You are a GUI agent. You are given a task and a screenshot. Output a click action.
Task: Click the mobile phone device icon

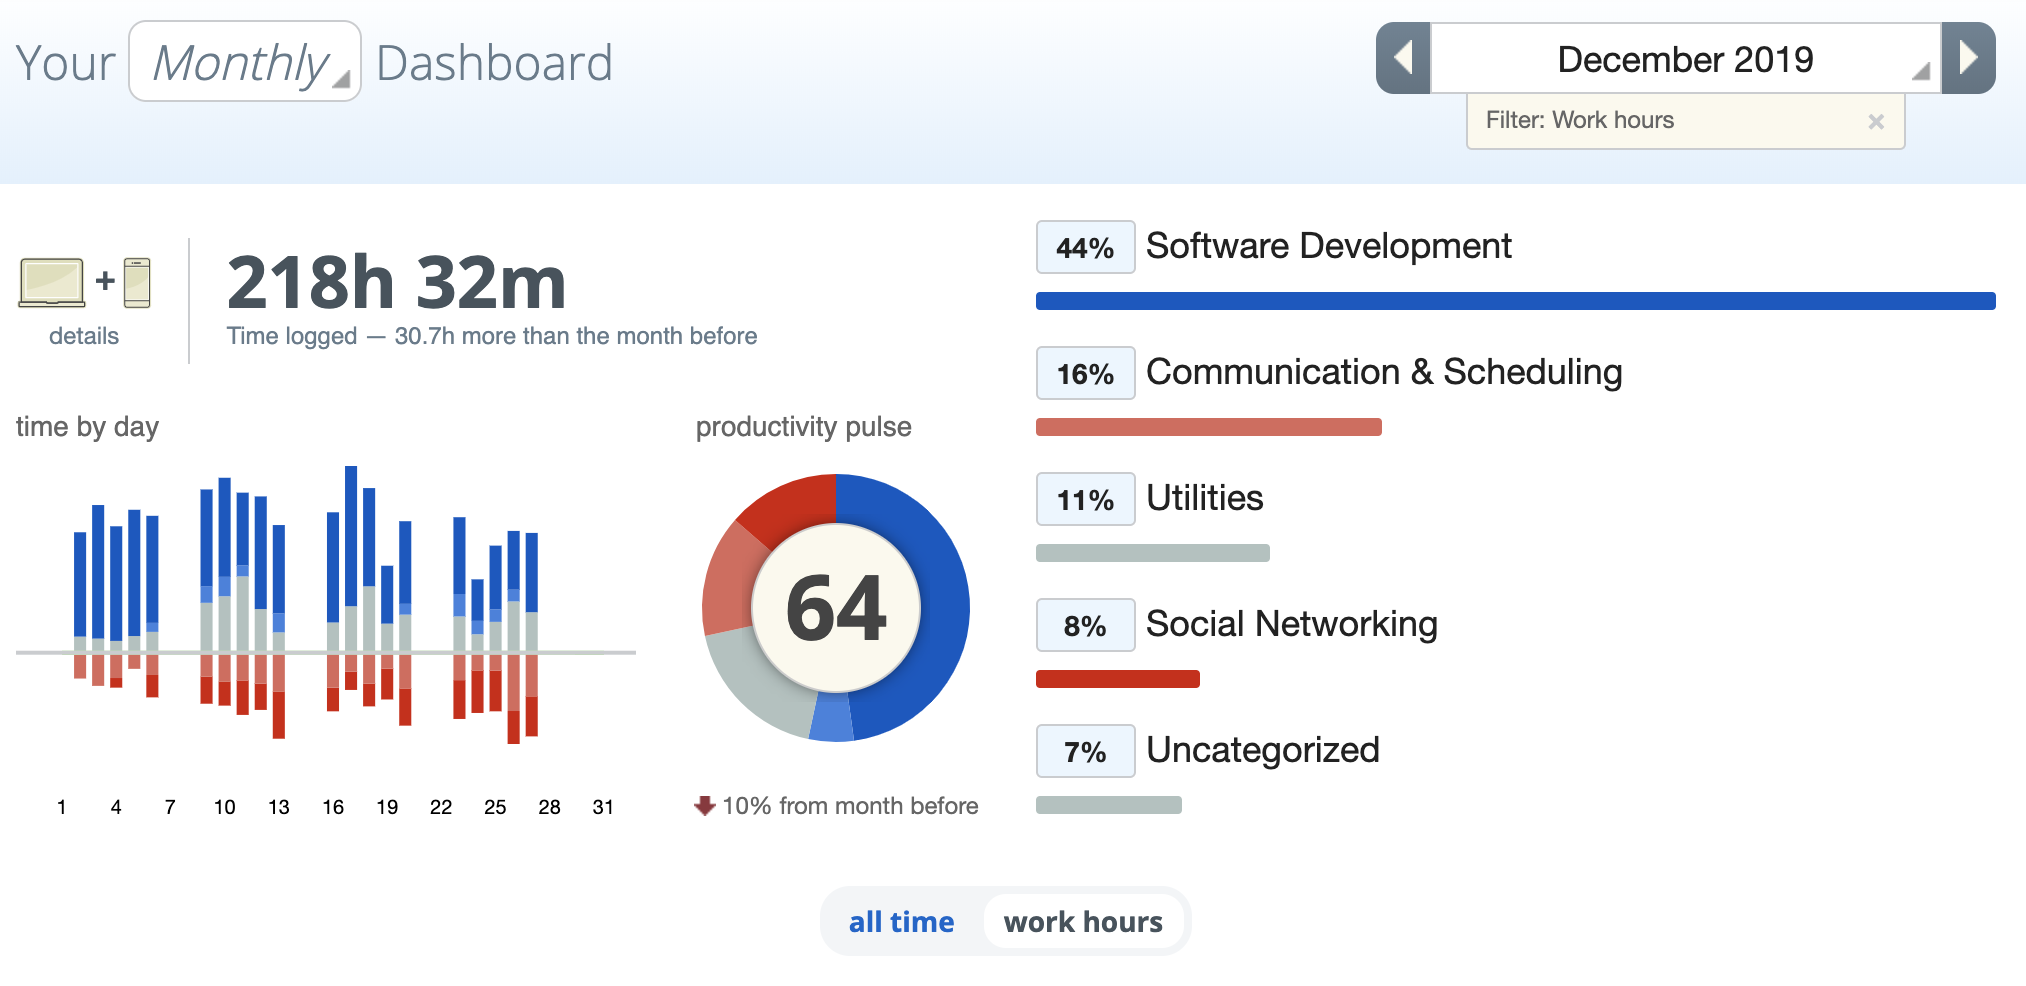[137, 283]
